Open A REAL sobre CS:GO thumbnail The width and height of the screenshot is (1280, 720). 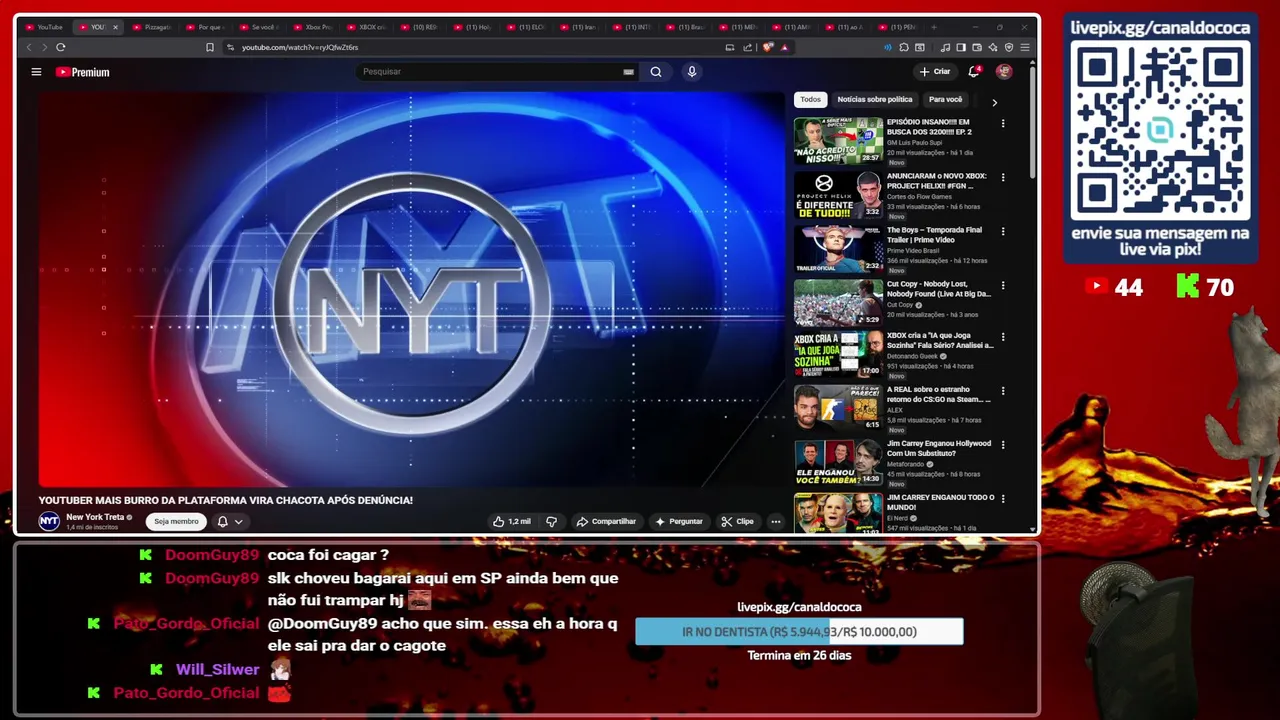[838, 409]
